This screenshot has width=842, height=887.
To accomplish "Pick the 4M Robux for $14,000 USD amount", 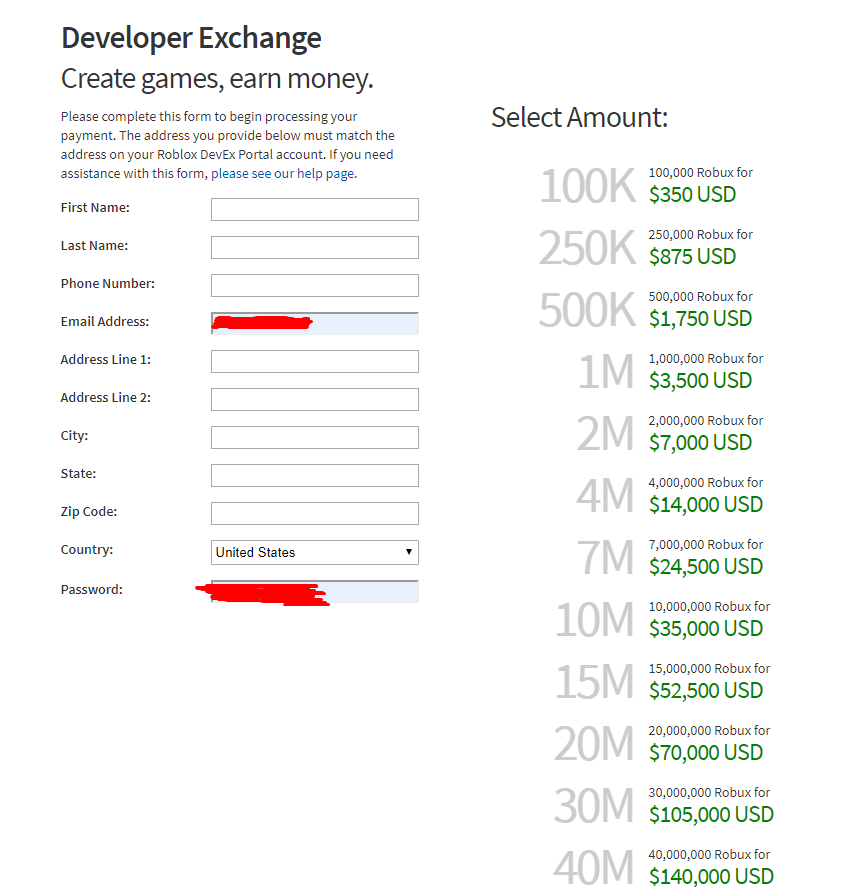I will pos(670,496).
